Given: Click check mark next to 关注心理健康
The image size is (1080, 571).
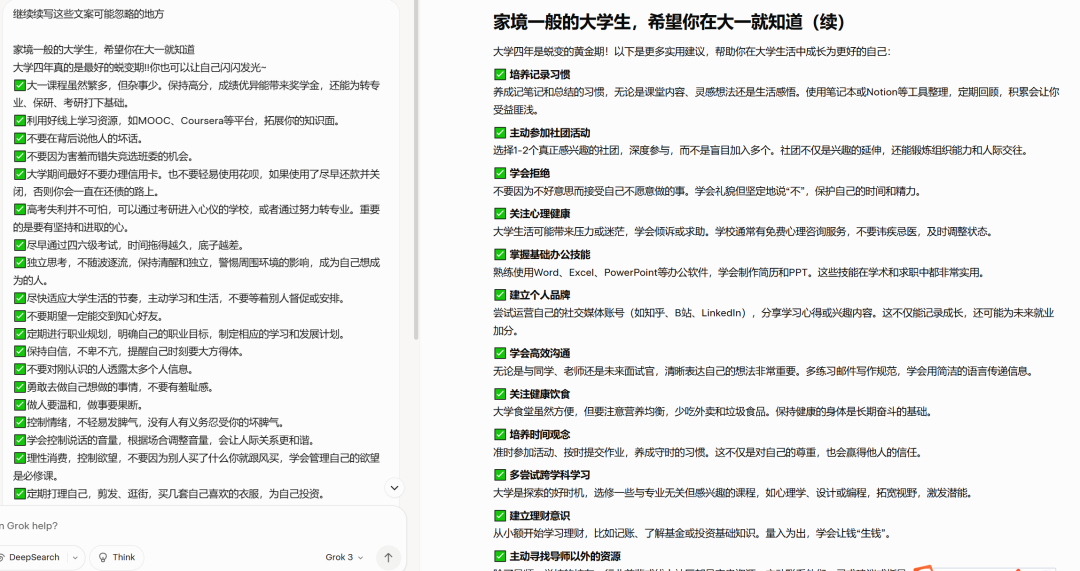Looking at the screenshot, I should (x=500, y=213).
